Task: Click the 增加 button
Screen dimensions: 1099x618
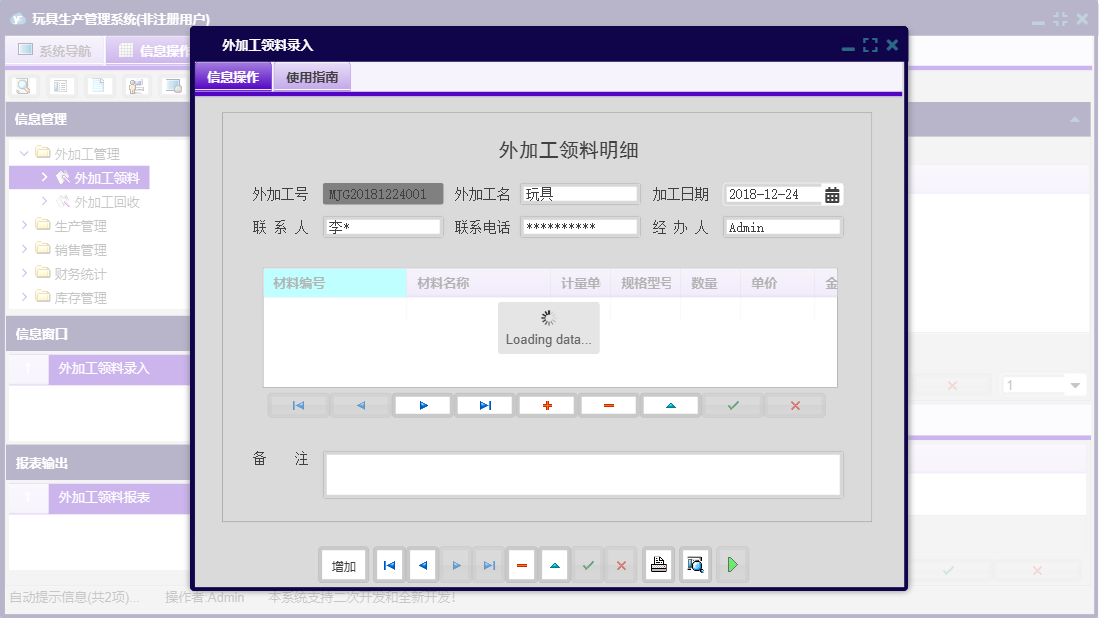Action: tap(343, 565)
